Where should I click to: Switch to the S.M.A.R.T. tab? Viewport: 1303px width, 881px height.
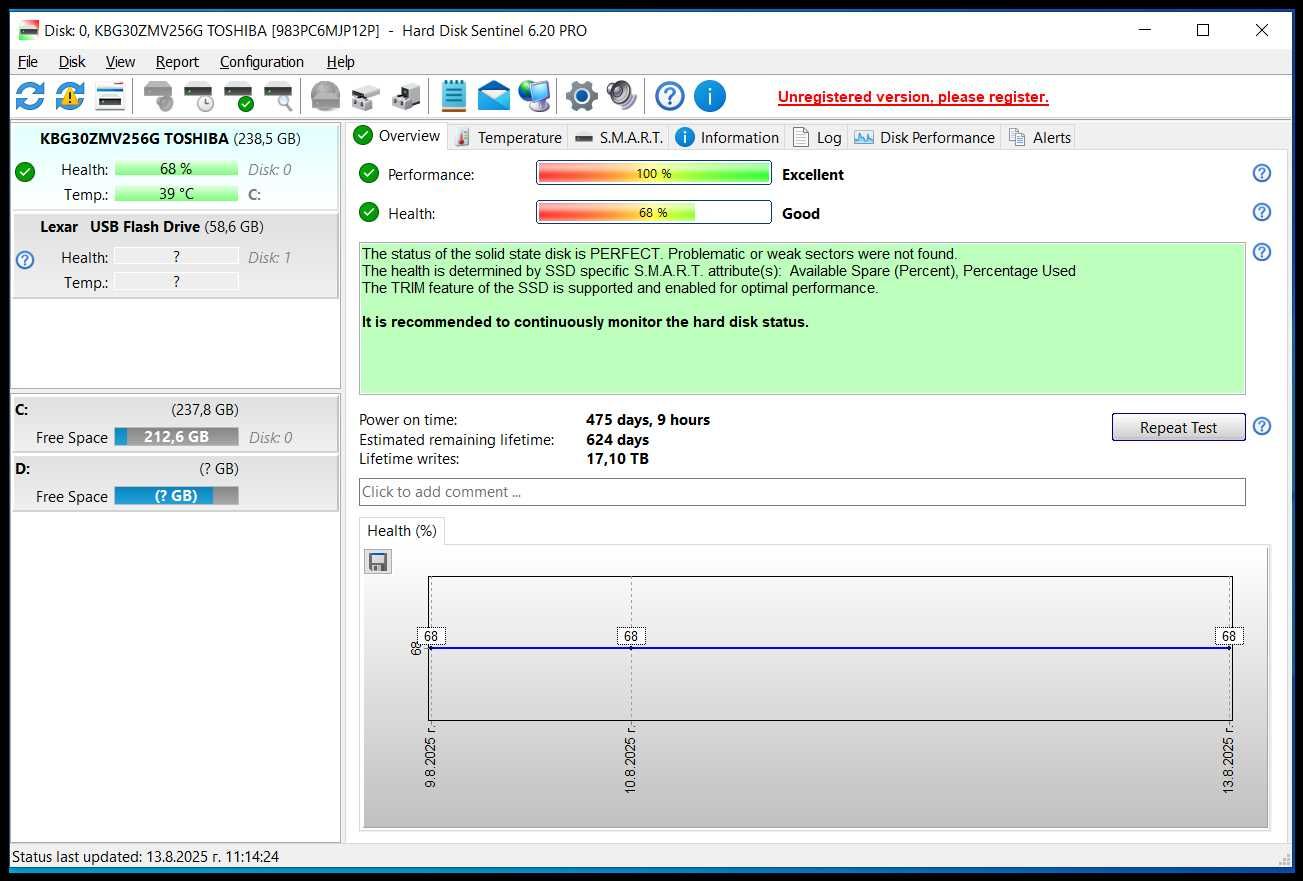pos(619,137)
